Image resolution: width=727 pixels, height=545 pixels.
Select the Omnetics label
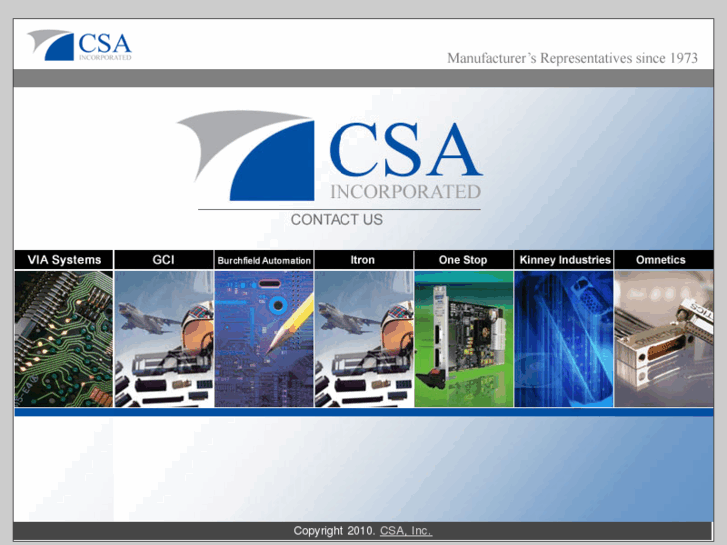point(663,260)
